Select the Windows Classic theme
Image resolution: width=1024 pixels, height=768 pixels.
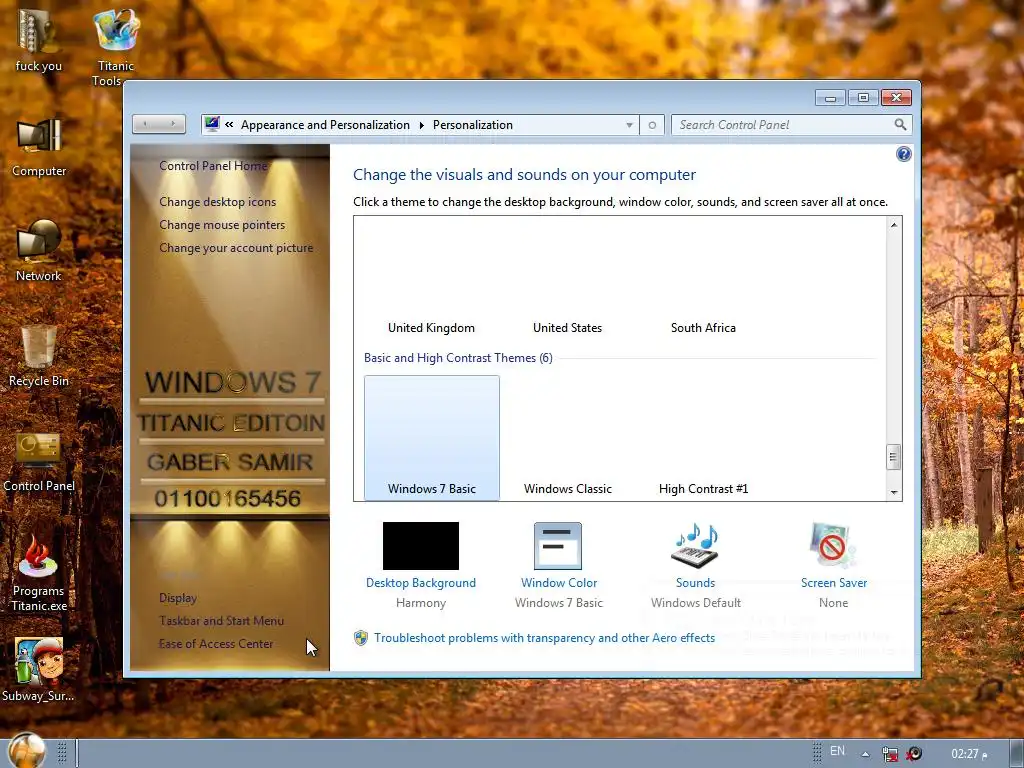568,438
